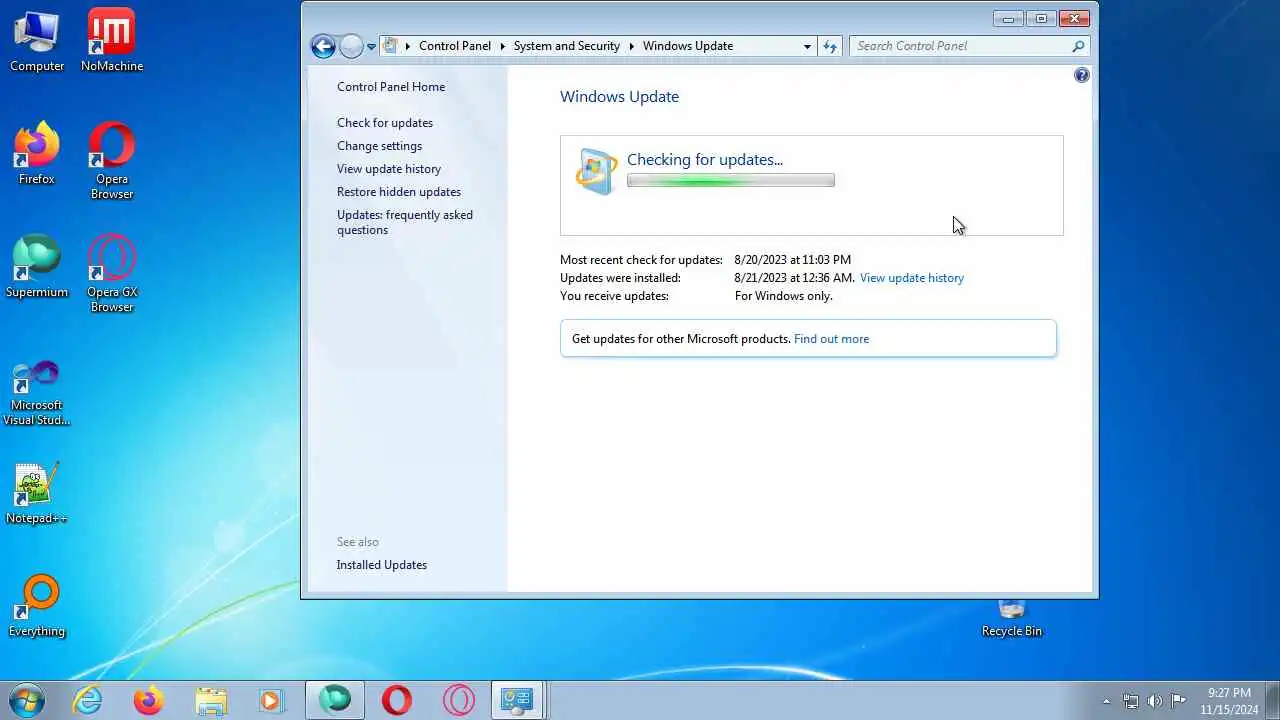Click the checking for updates progress bar
This screenshot has width=1280, height=720.
tap(731, 181)
